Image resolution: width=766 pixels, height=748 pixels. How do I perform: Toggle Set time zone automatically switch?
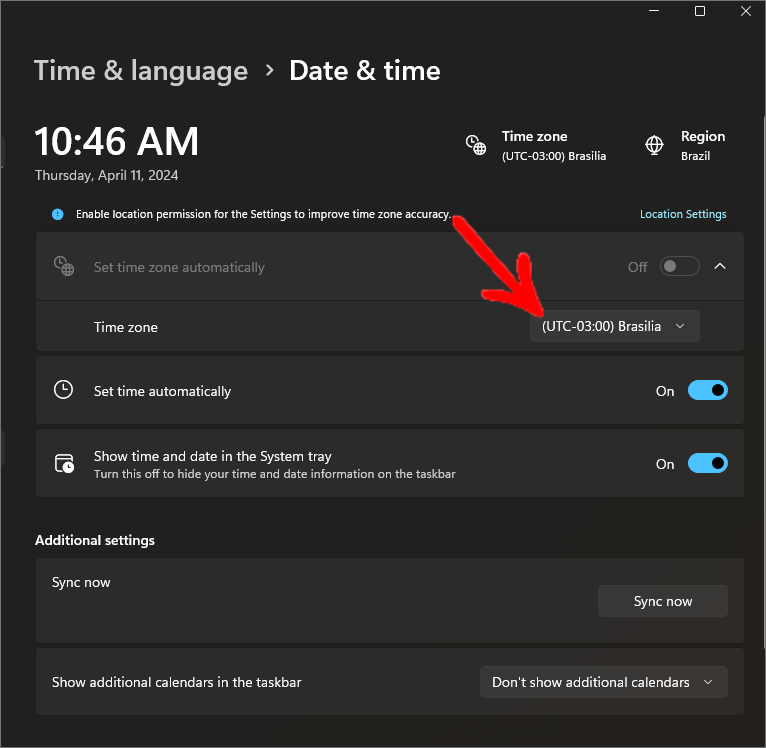pos(679,266)
